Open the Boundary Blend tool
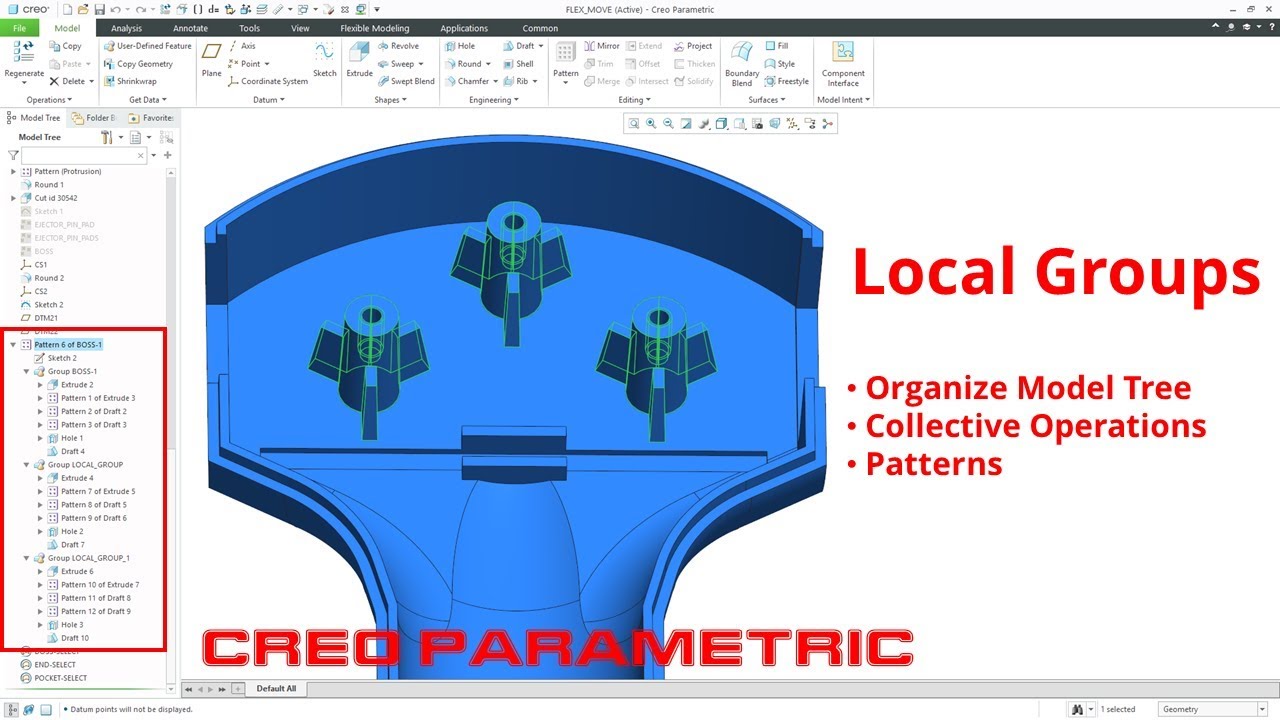1280x720 pixels. coord(742,64)
